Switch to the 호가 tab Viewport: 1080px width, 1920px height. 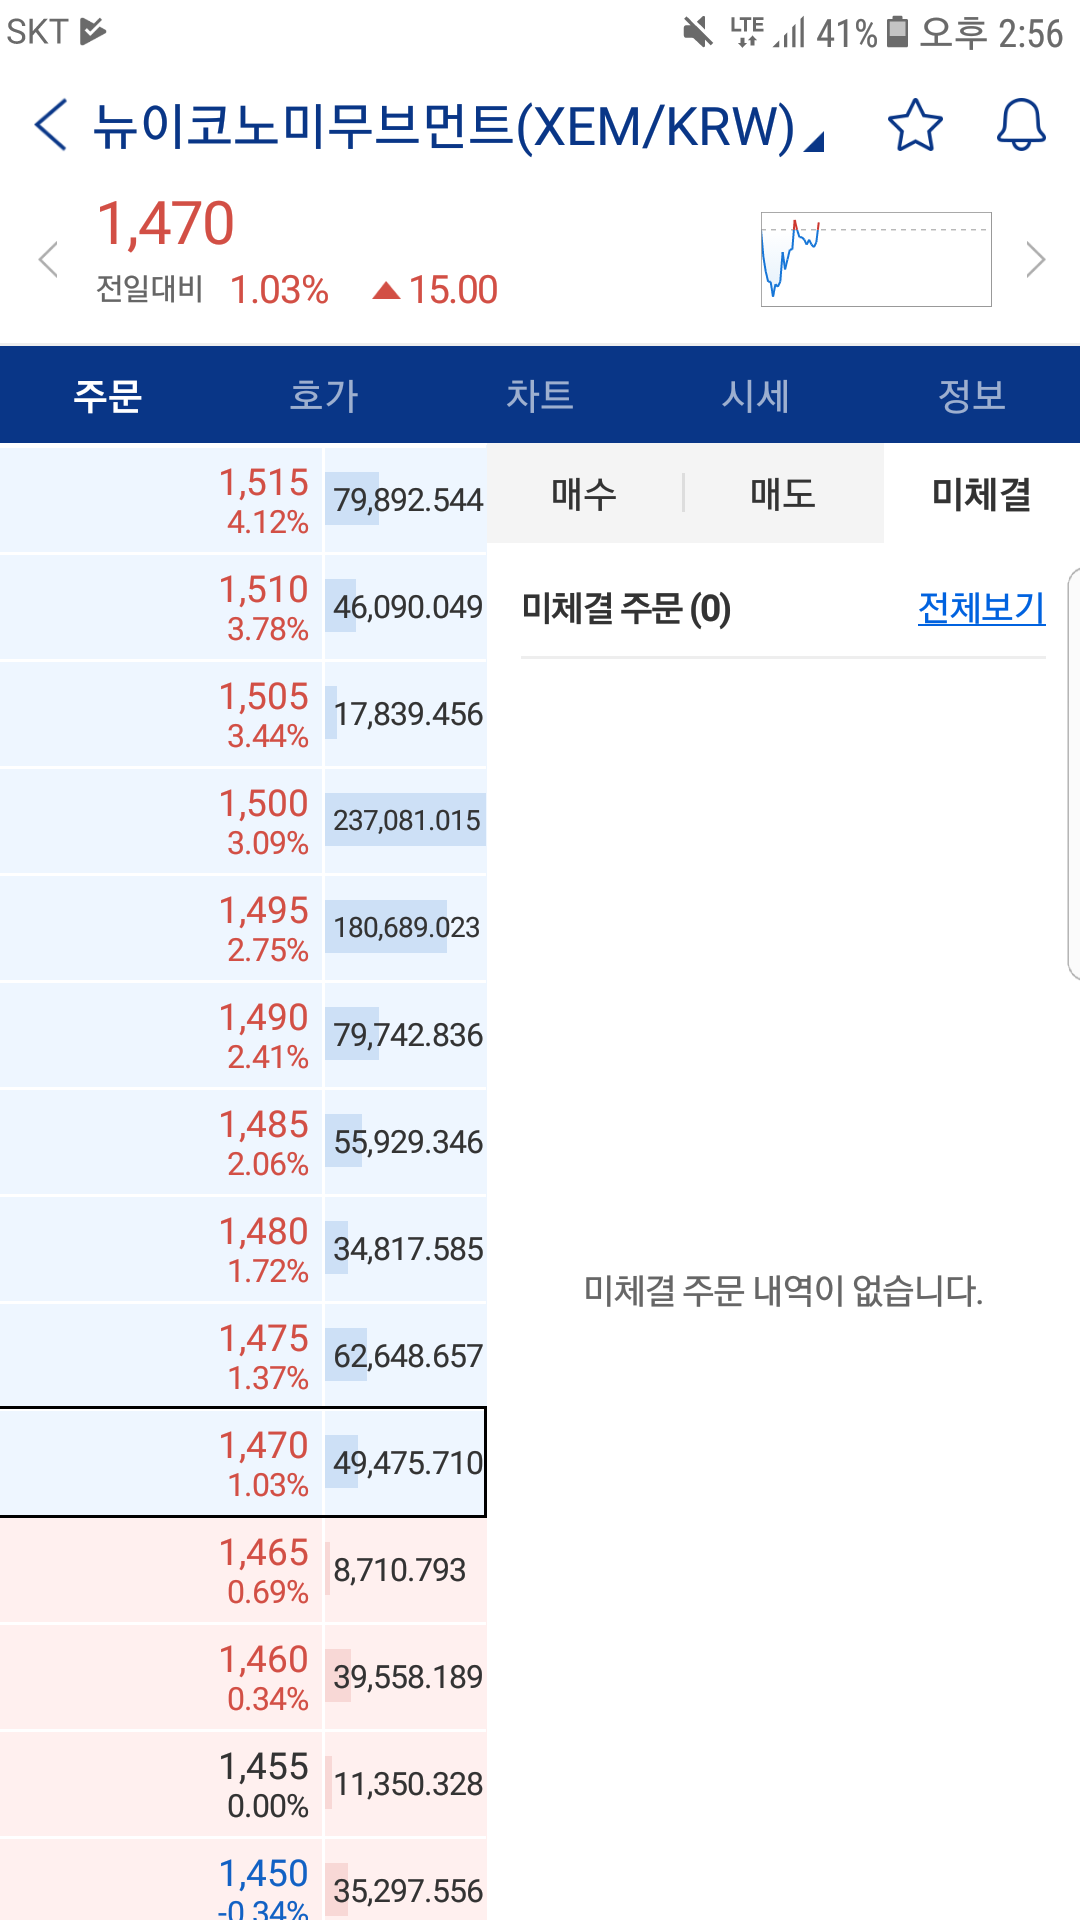coord(324,395)
